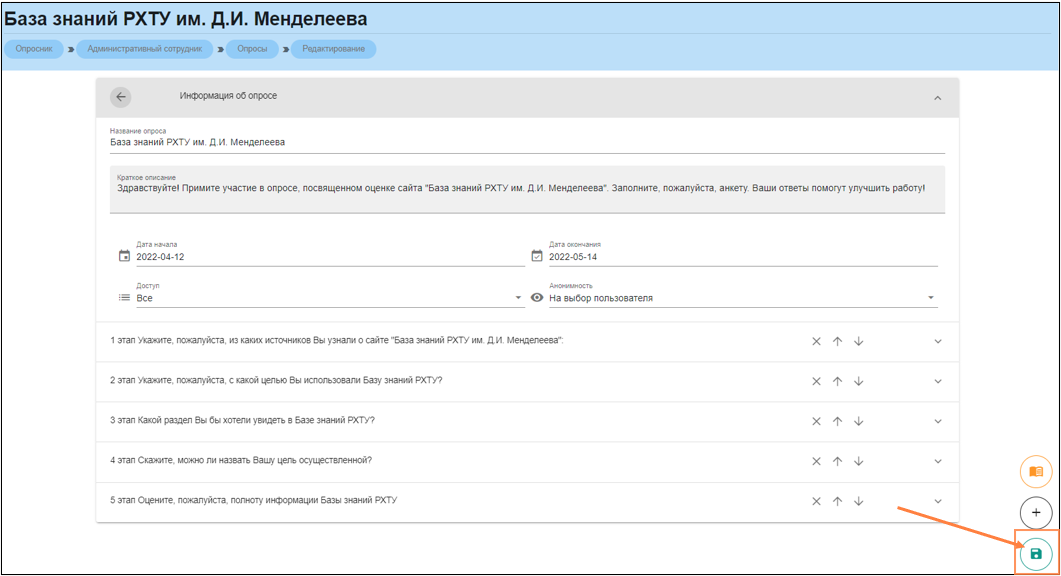Open Административный сотрудник breadcrumb
Screen dimensions: 1061x576
(145, 49)
